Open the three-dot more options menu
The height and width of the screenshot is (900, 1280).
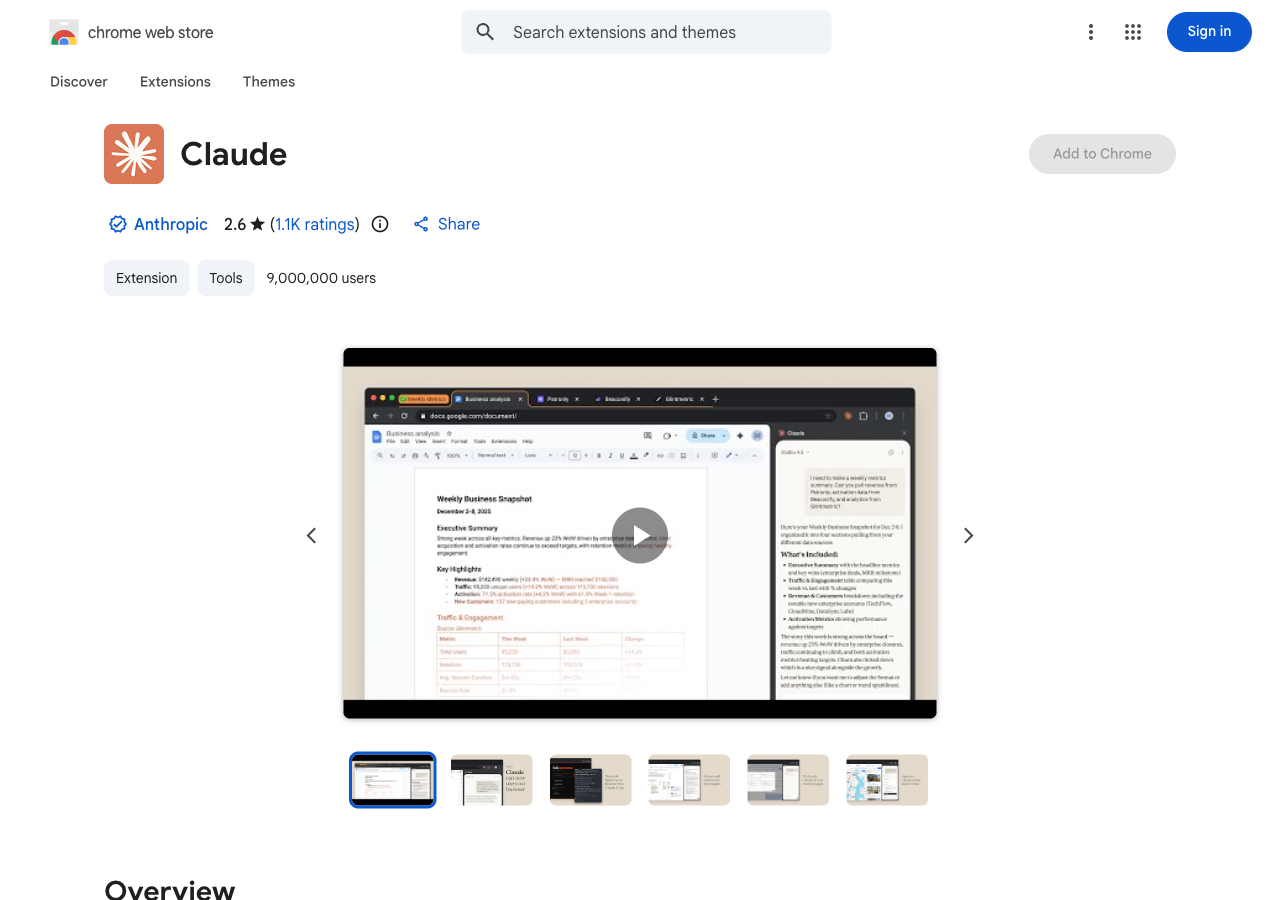1090,32
